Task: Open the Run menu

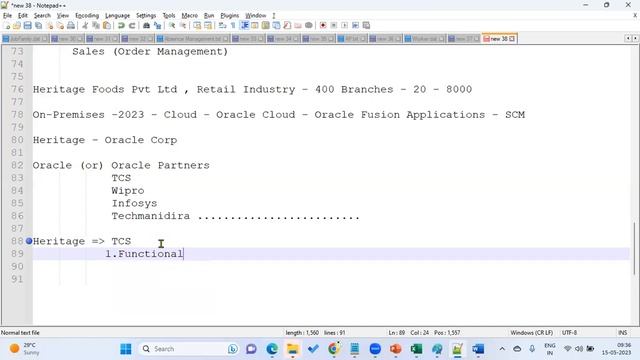Action: point(209,16)
